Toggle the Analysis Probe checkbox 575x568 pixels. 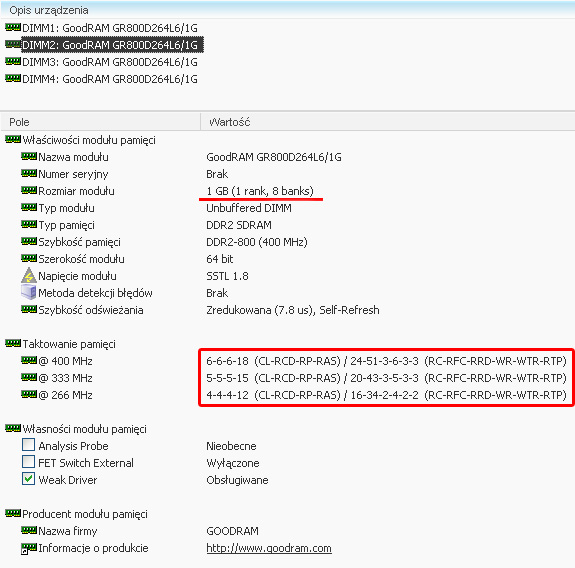point(28,445)
